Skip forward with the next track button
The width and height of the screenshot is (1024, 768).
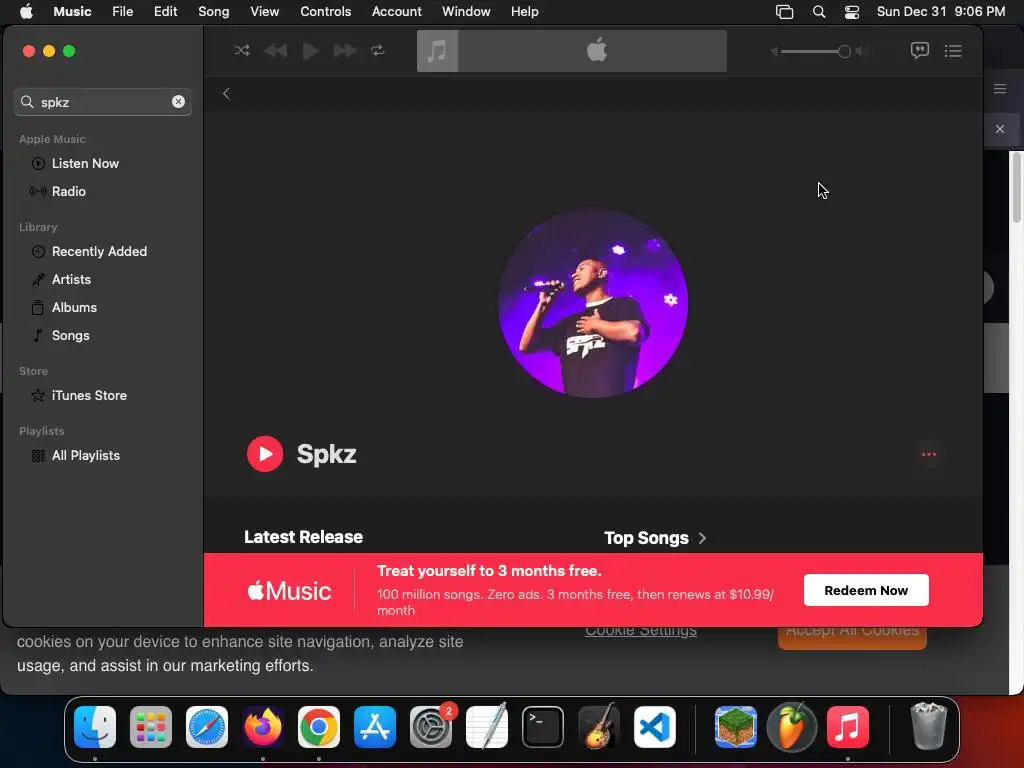click(x=345, y=50)
